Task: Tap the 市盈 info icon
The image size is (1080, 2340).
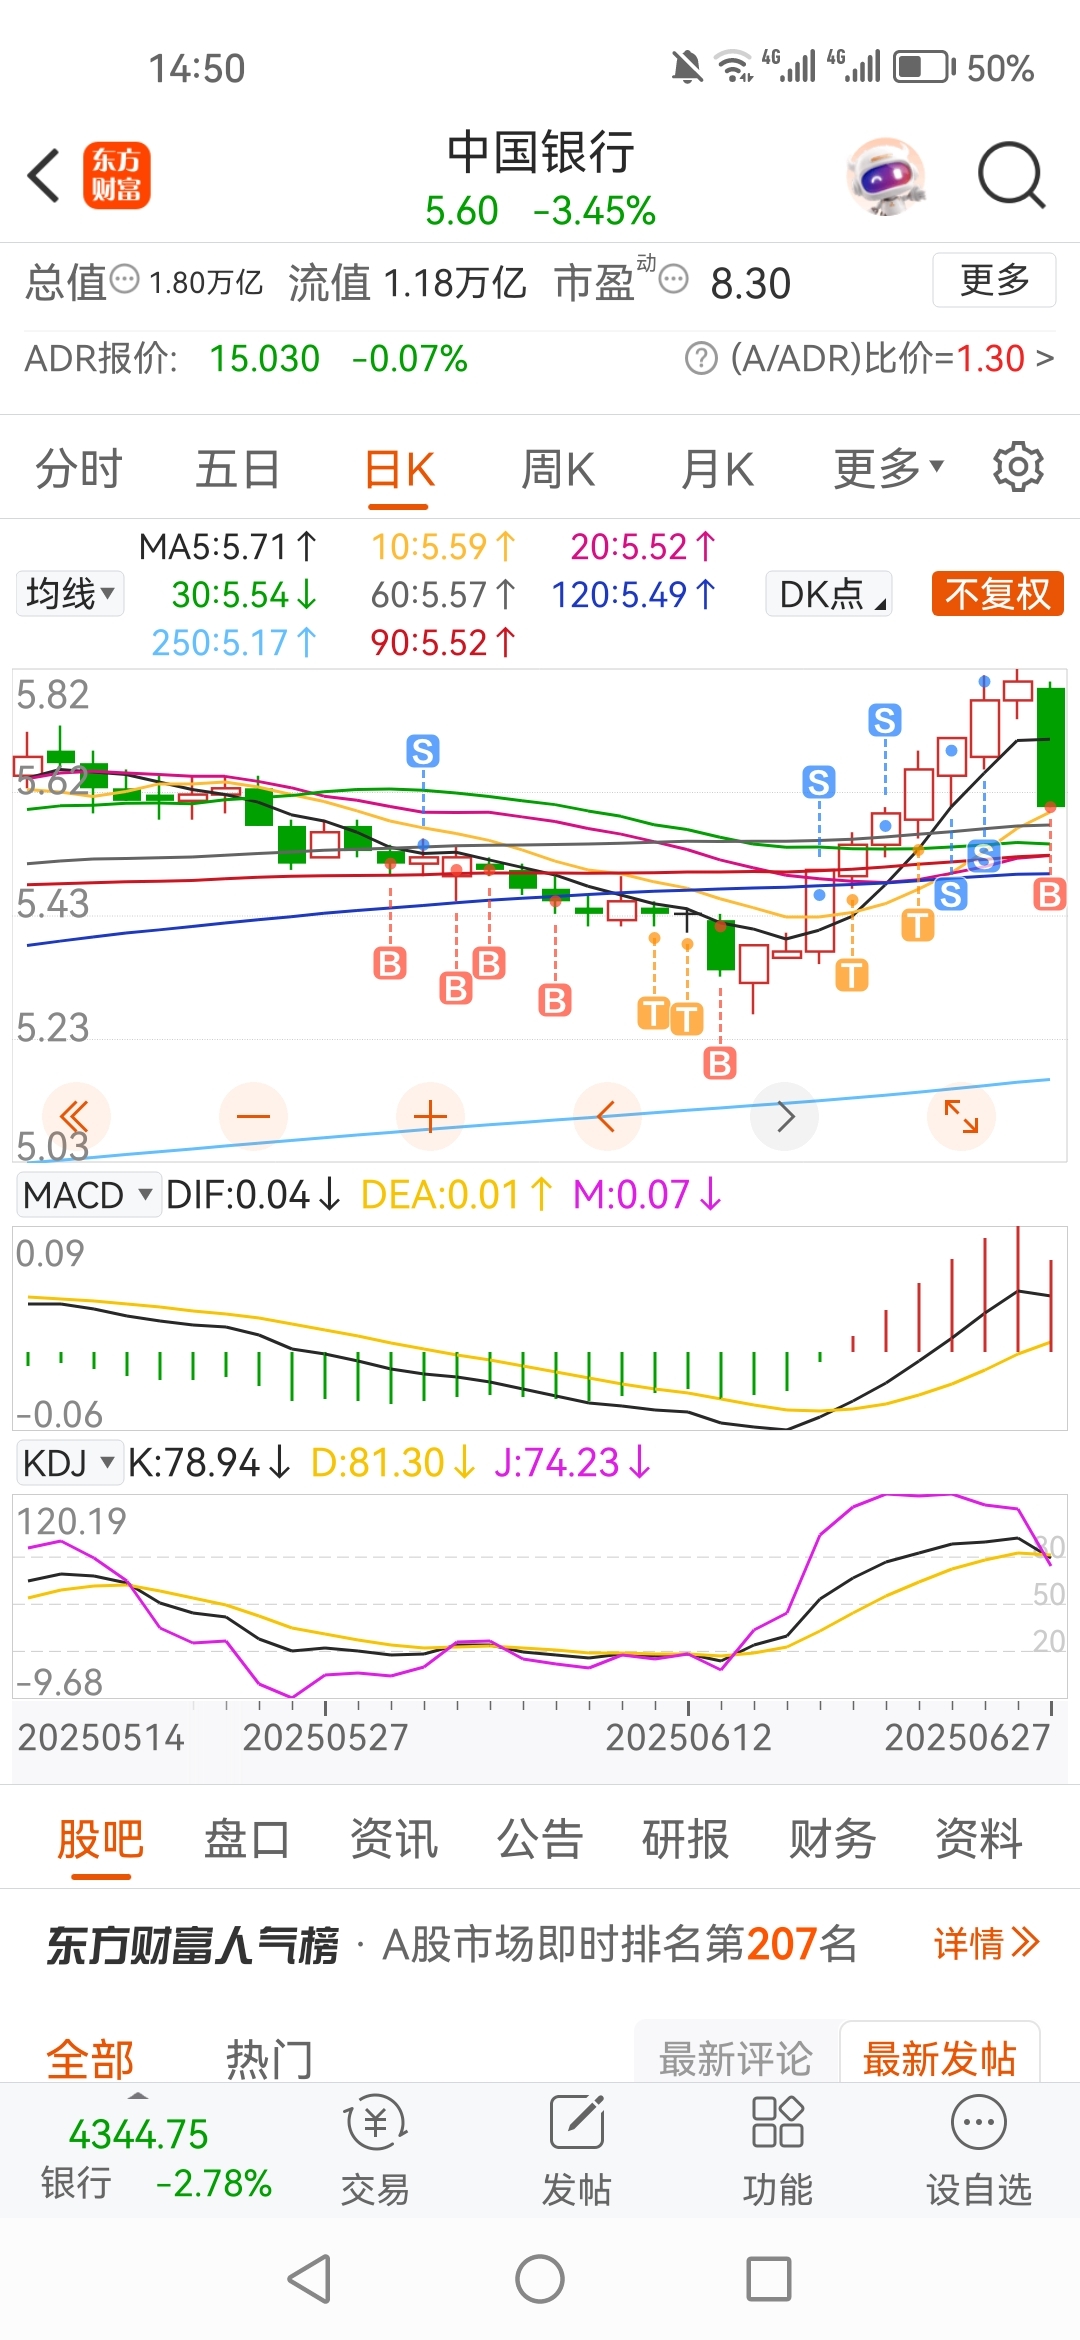Action: click(x=675, y=279)
